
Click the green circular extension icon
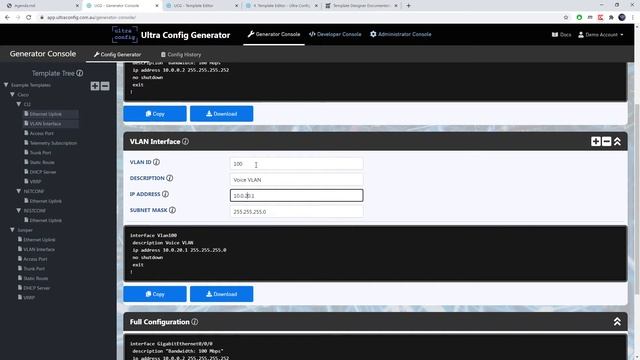point(579,18)
